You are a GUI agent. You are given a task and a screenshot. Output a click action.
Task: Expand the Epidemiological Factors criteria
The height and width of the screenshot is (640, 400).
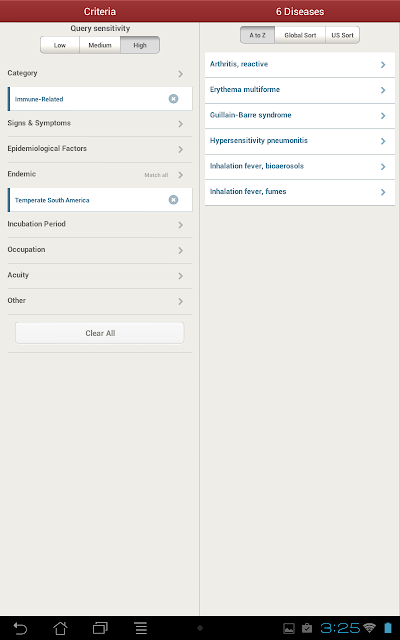click(100, 149)
